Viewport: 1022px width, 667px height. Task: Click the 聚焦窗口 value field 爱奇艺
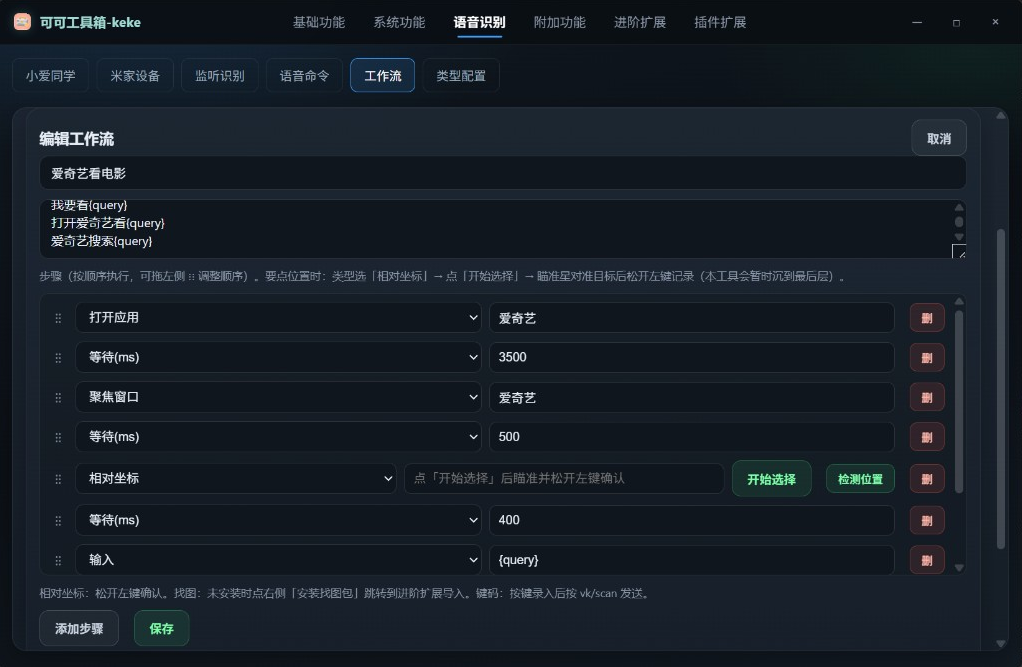pyautogui.click(x=692, y=397)
